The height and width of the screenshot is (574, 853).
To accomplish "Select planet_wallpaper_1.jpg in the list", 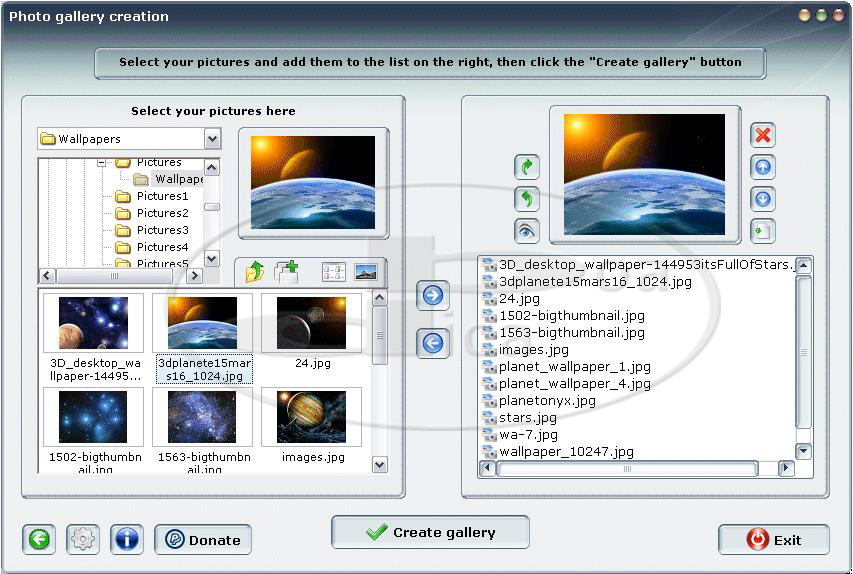I will tap(574, 367).
